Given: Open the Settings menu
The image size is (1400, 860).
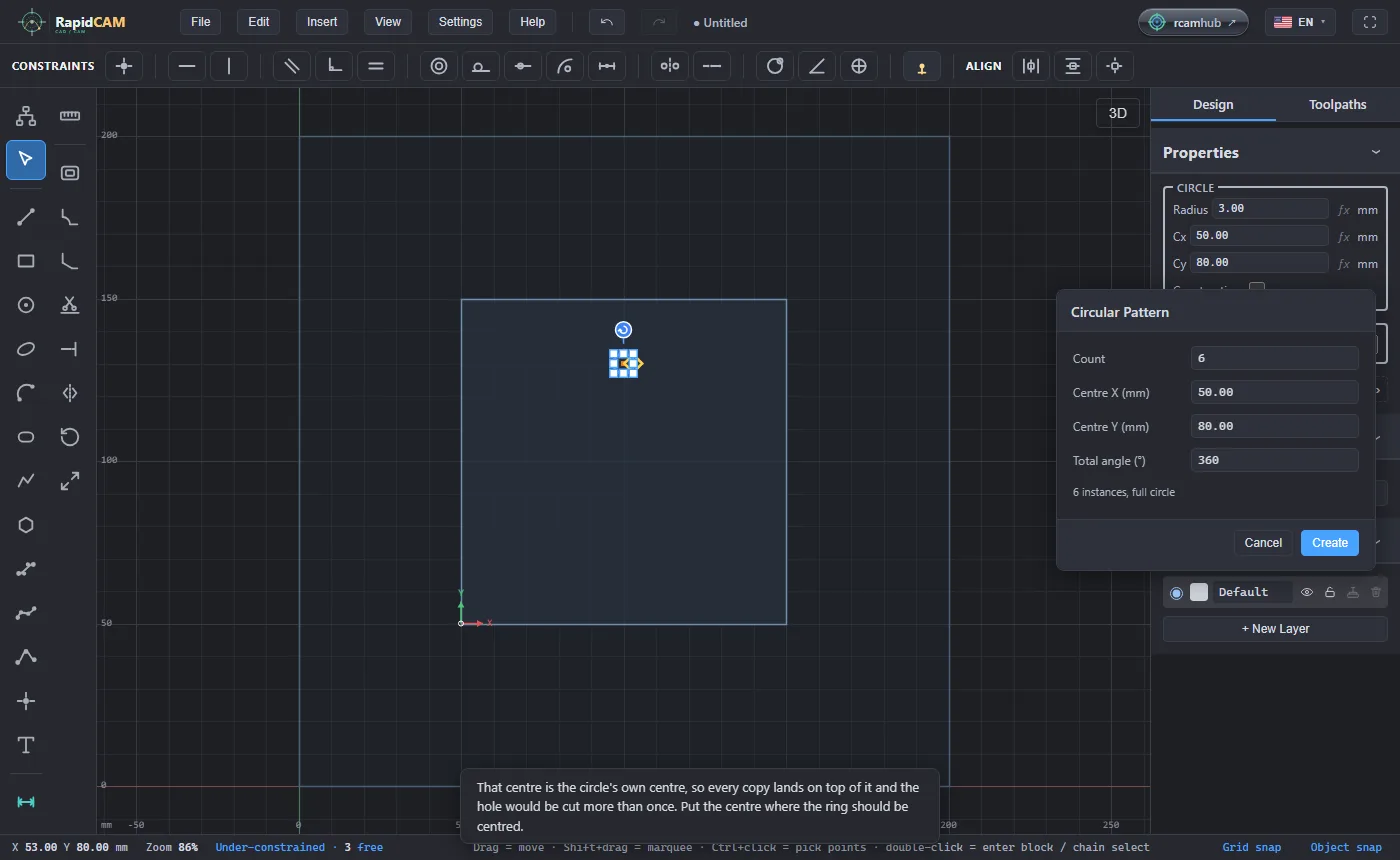Looking at the screenshot, I should pyautogui.click(x=460, y=22).
